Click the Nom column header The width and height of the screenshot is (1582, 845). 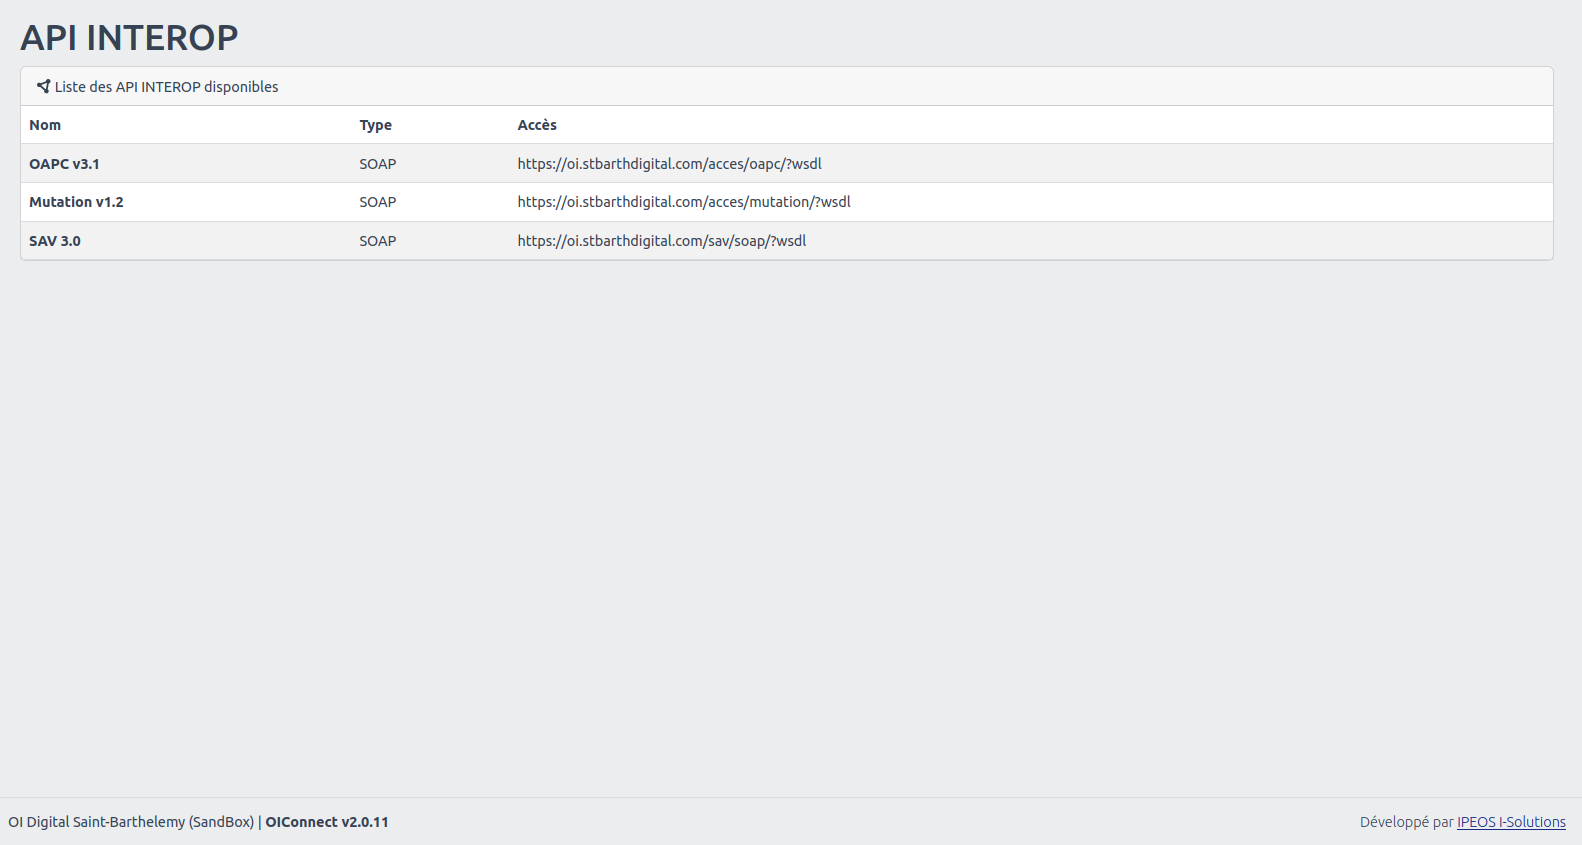click(x=45, y=125)
